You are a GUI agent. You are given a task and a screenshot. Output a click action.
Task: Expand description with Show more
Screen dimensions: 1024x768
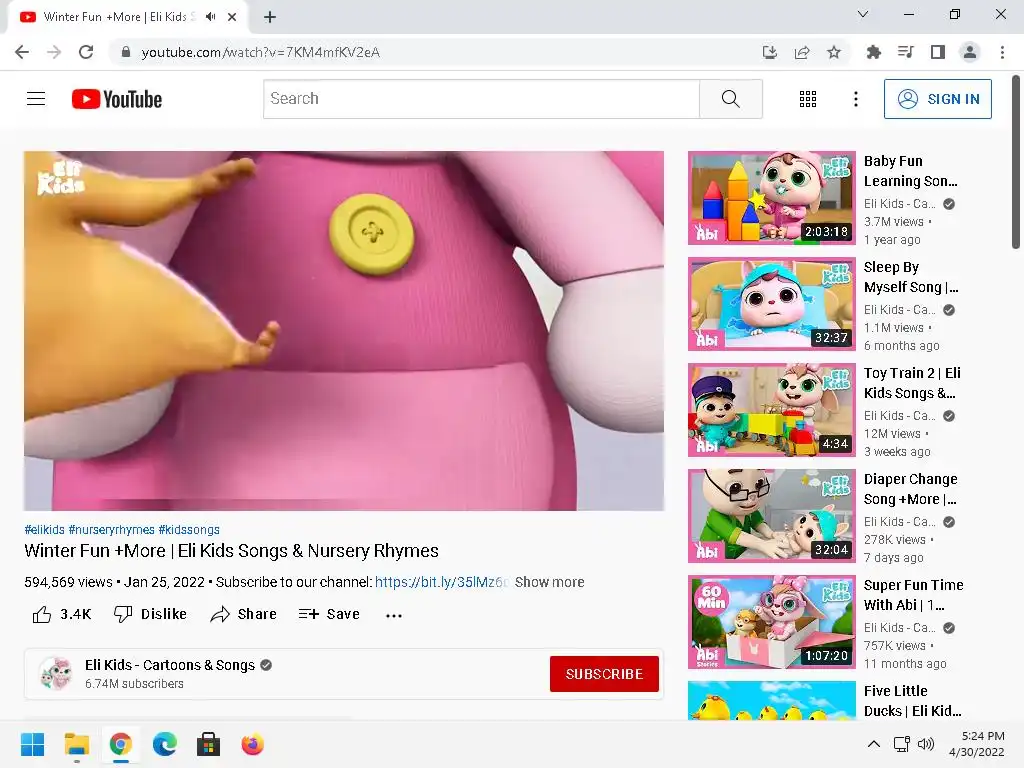(549, 582)
